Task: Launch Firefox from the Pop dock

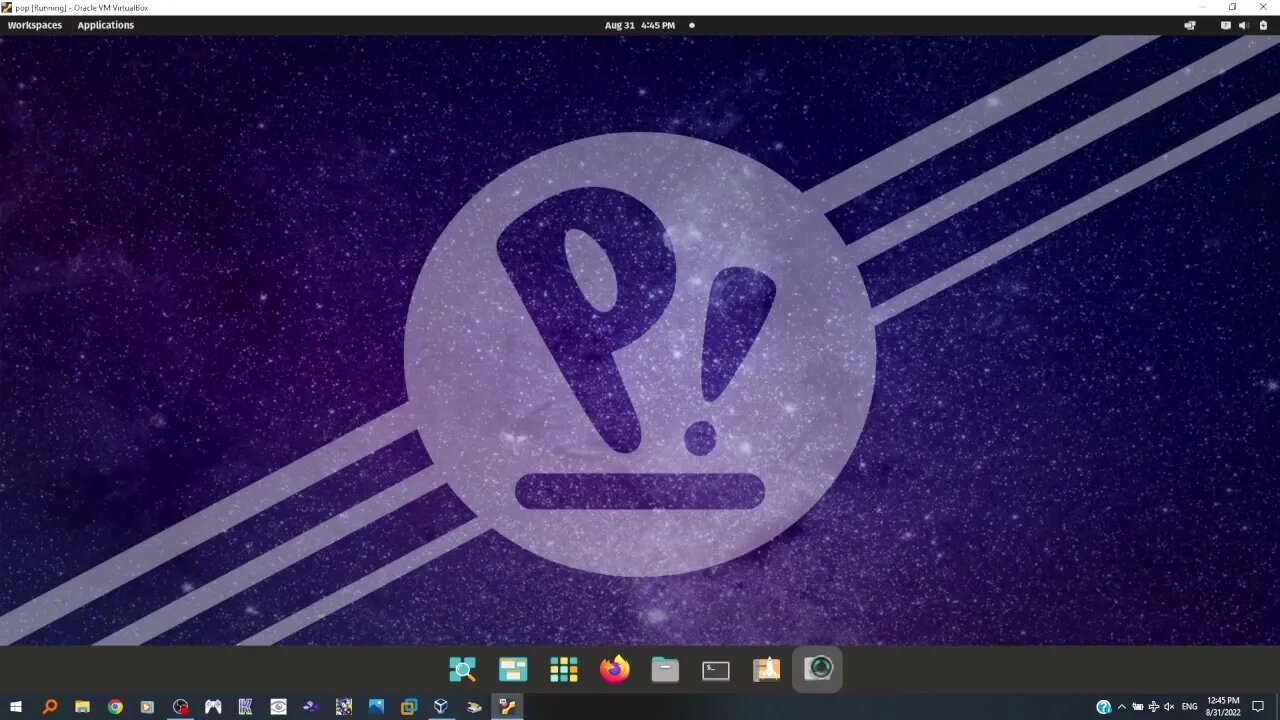Action: [x=615, y=670]
